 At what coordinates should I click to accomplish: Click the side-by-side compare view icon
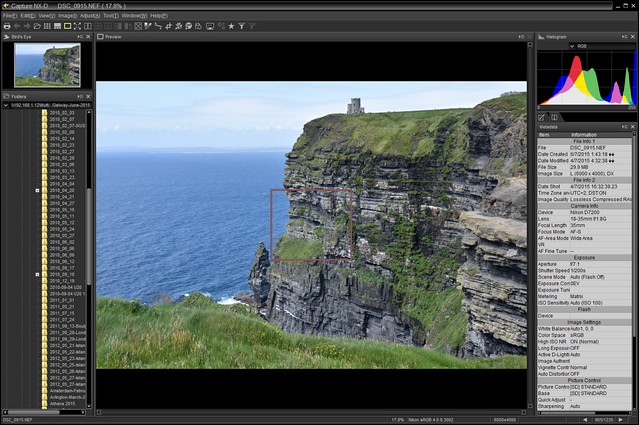point(88,26)
